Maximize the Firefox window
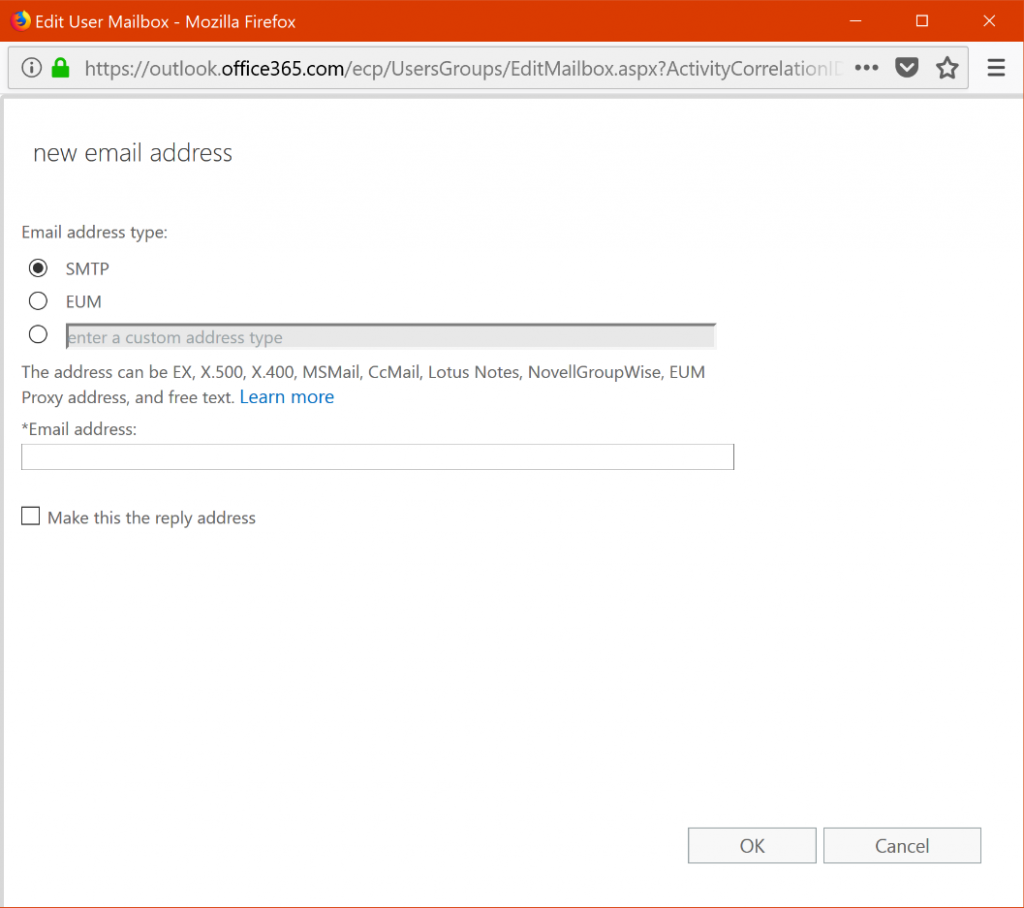The width and height of the screenshot is (1024, 908). point(923,20)
